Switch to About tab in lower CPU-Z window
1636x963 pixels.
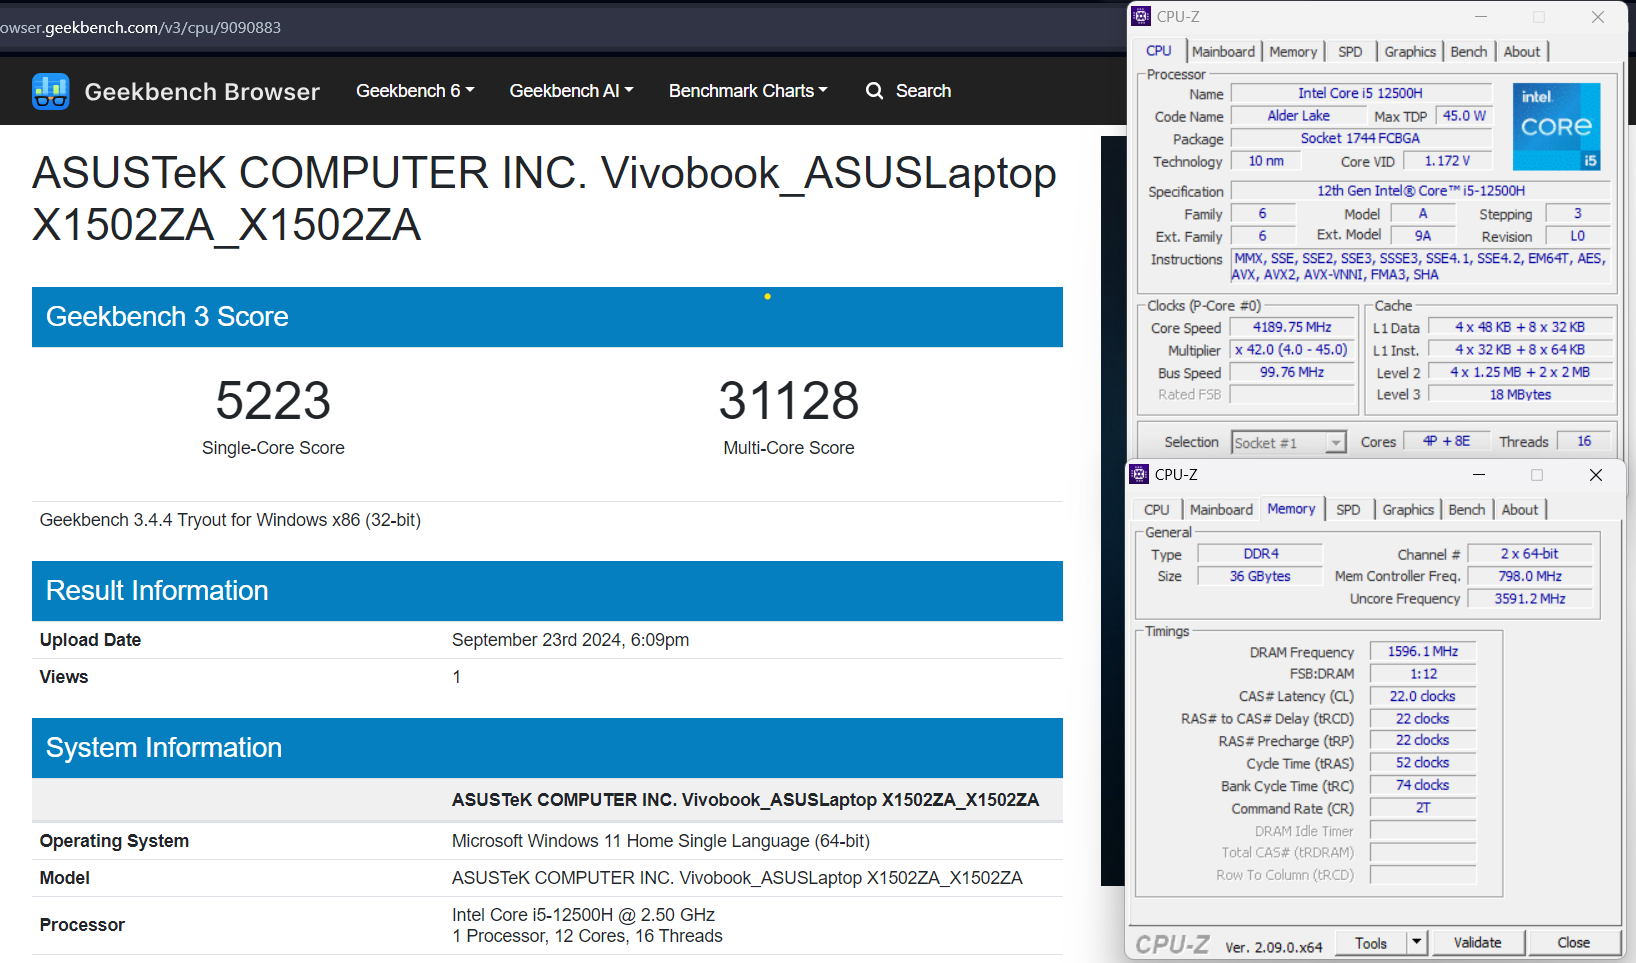[x=1520, y=510]
